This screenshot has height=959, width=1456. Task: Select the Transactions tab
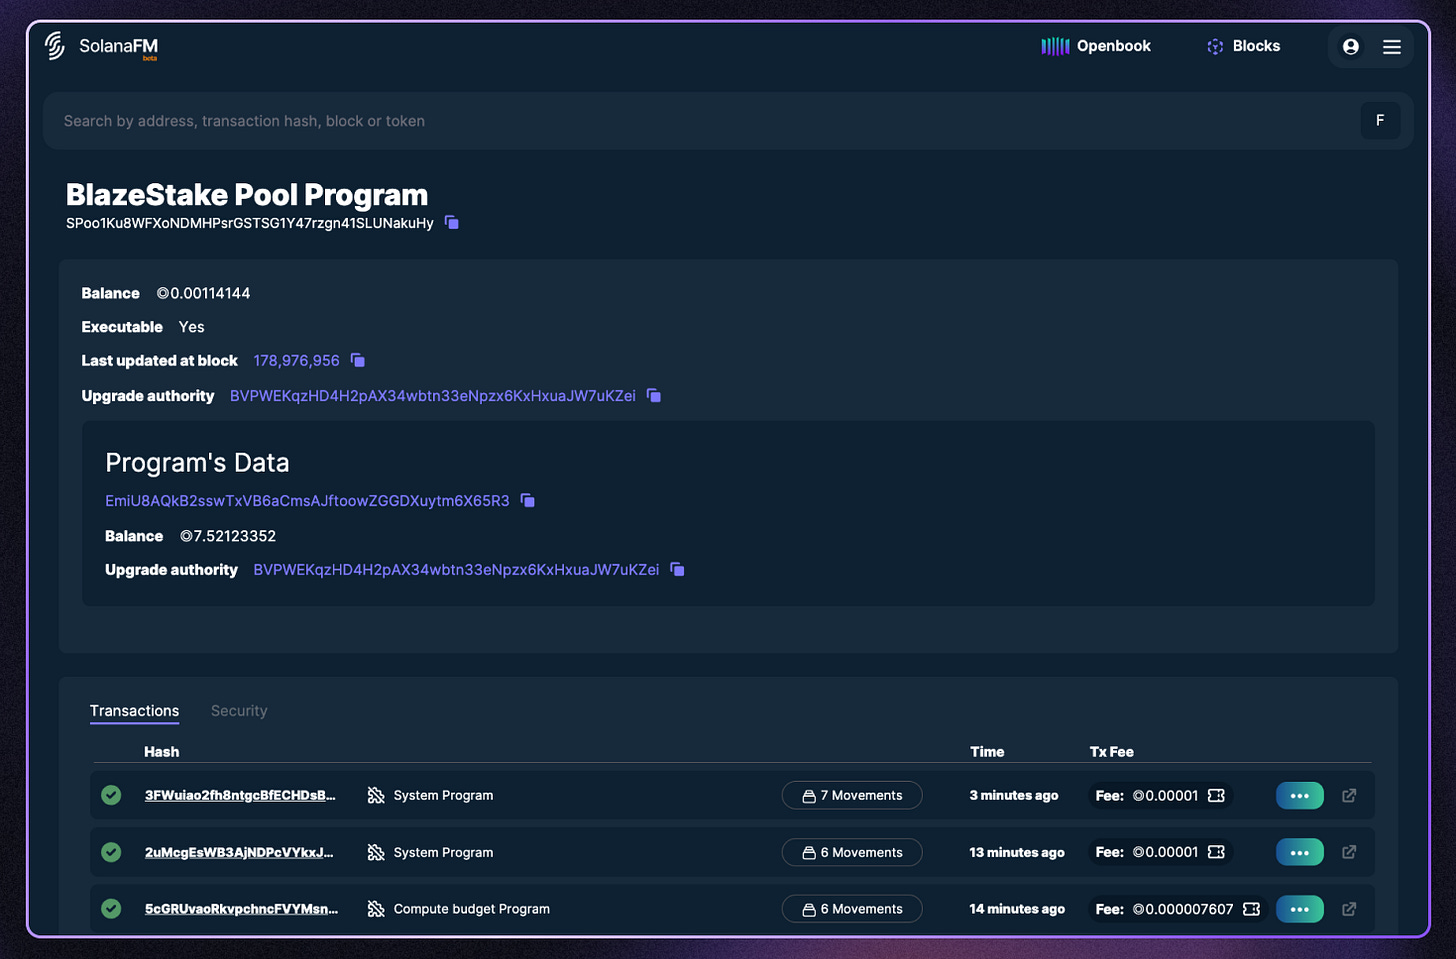coord(134,711)
